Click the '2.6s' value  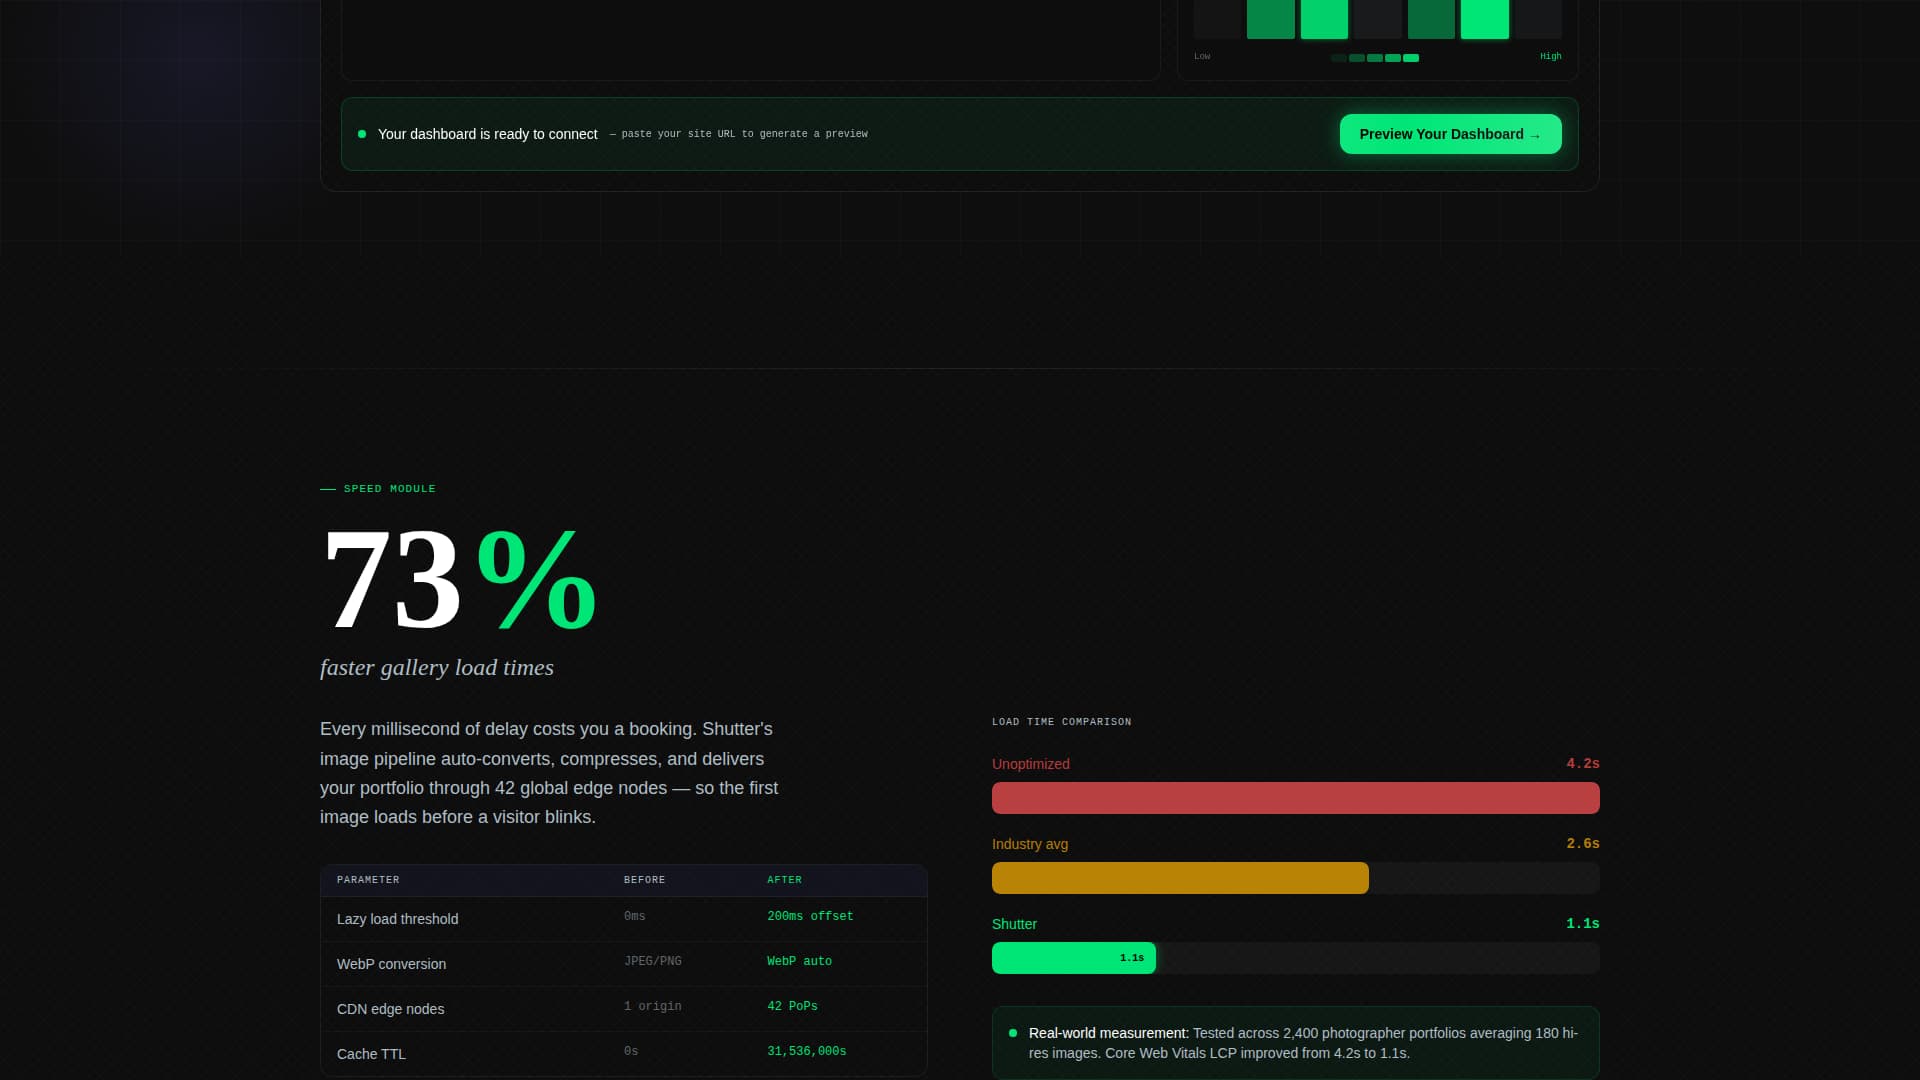pos(1582,844)
